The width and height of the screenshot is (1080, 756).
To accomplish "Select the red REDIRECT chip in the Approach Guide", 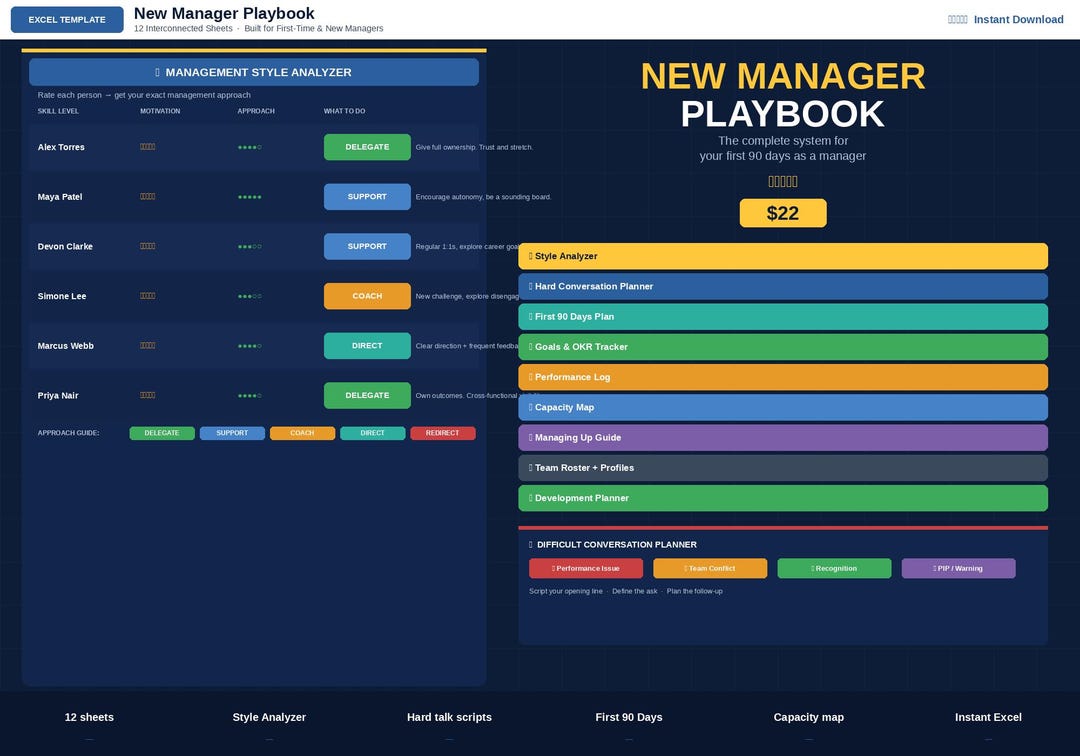I will 443,433.
